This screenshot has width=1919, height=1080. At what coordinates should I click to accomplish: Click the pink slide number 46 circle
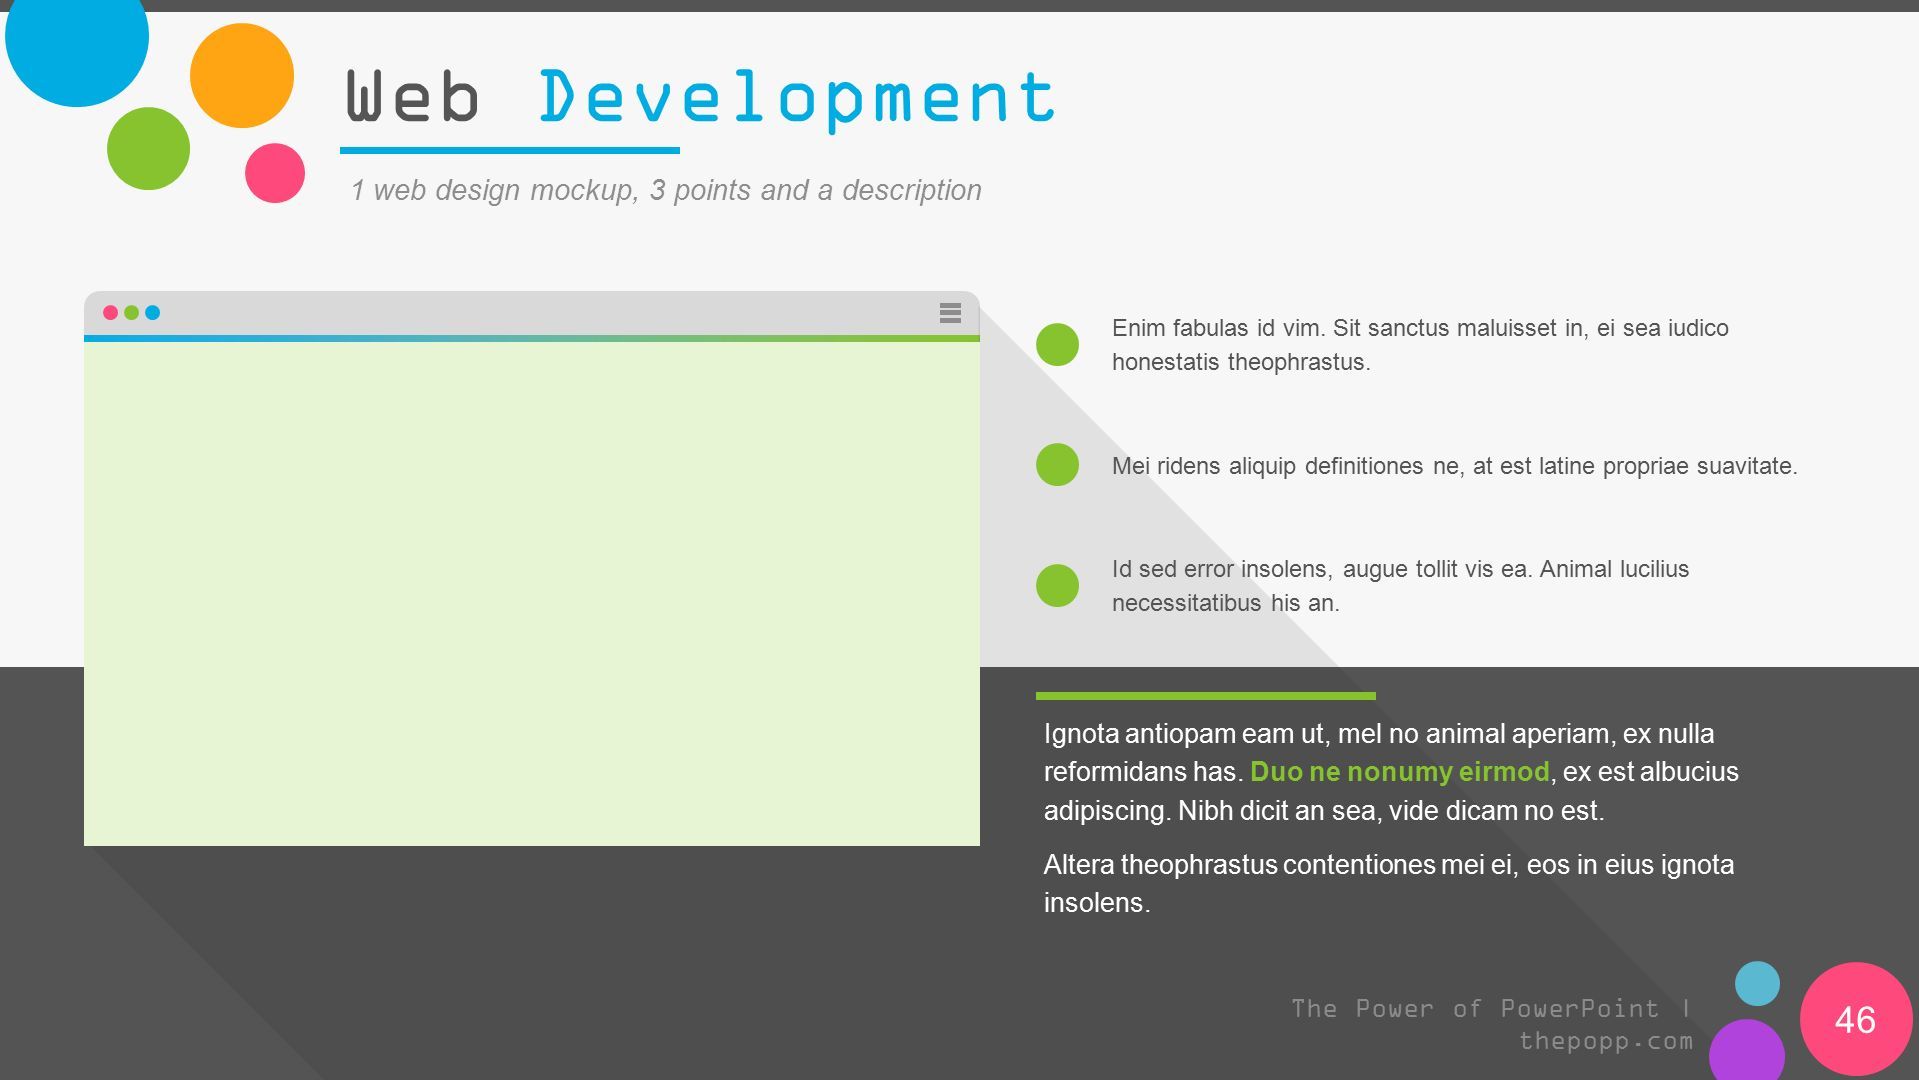pyautogui.click(x=1856, y=1019)
